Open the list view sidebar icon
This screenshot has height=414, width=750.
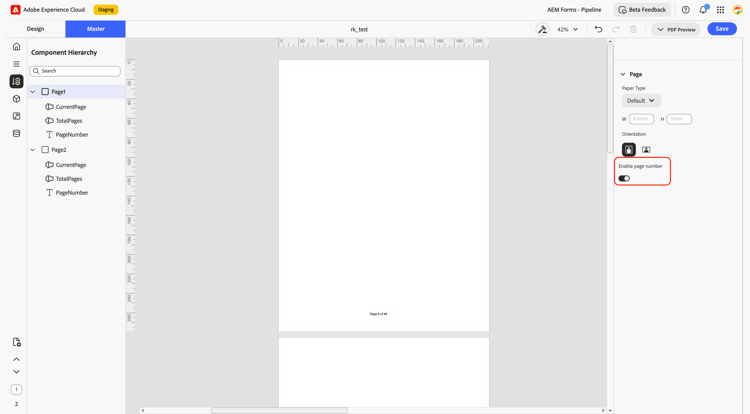click(x=16, y=64)
